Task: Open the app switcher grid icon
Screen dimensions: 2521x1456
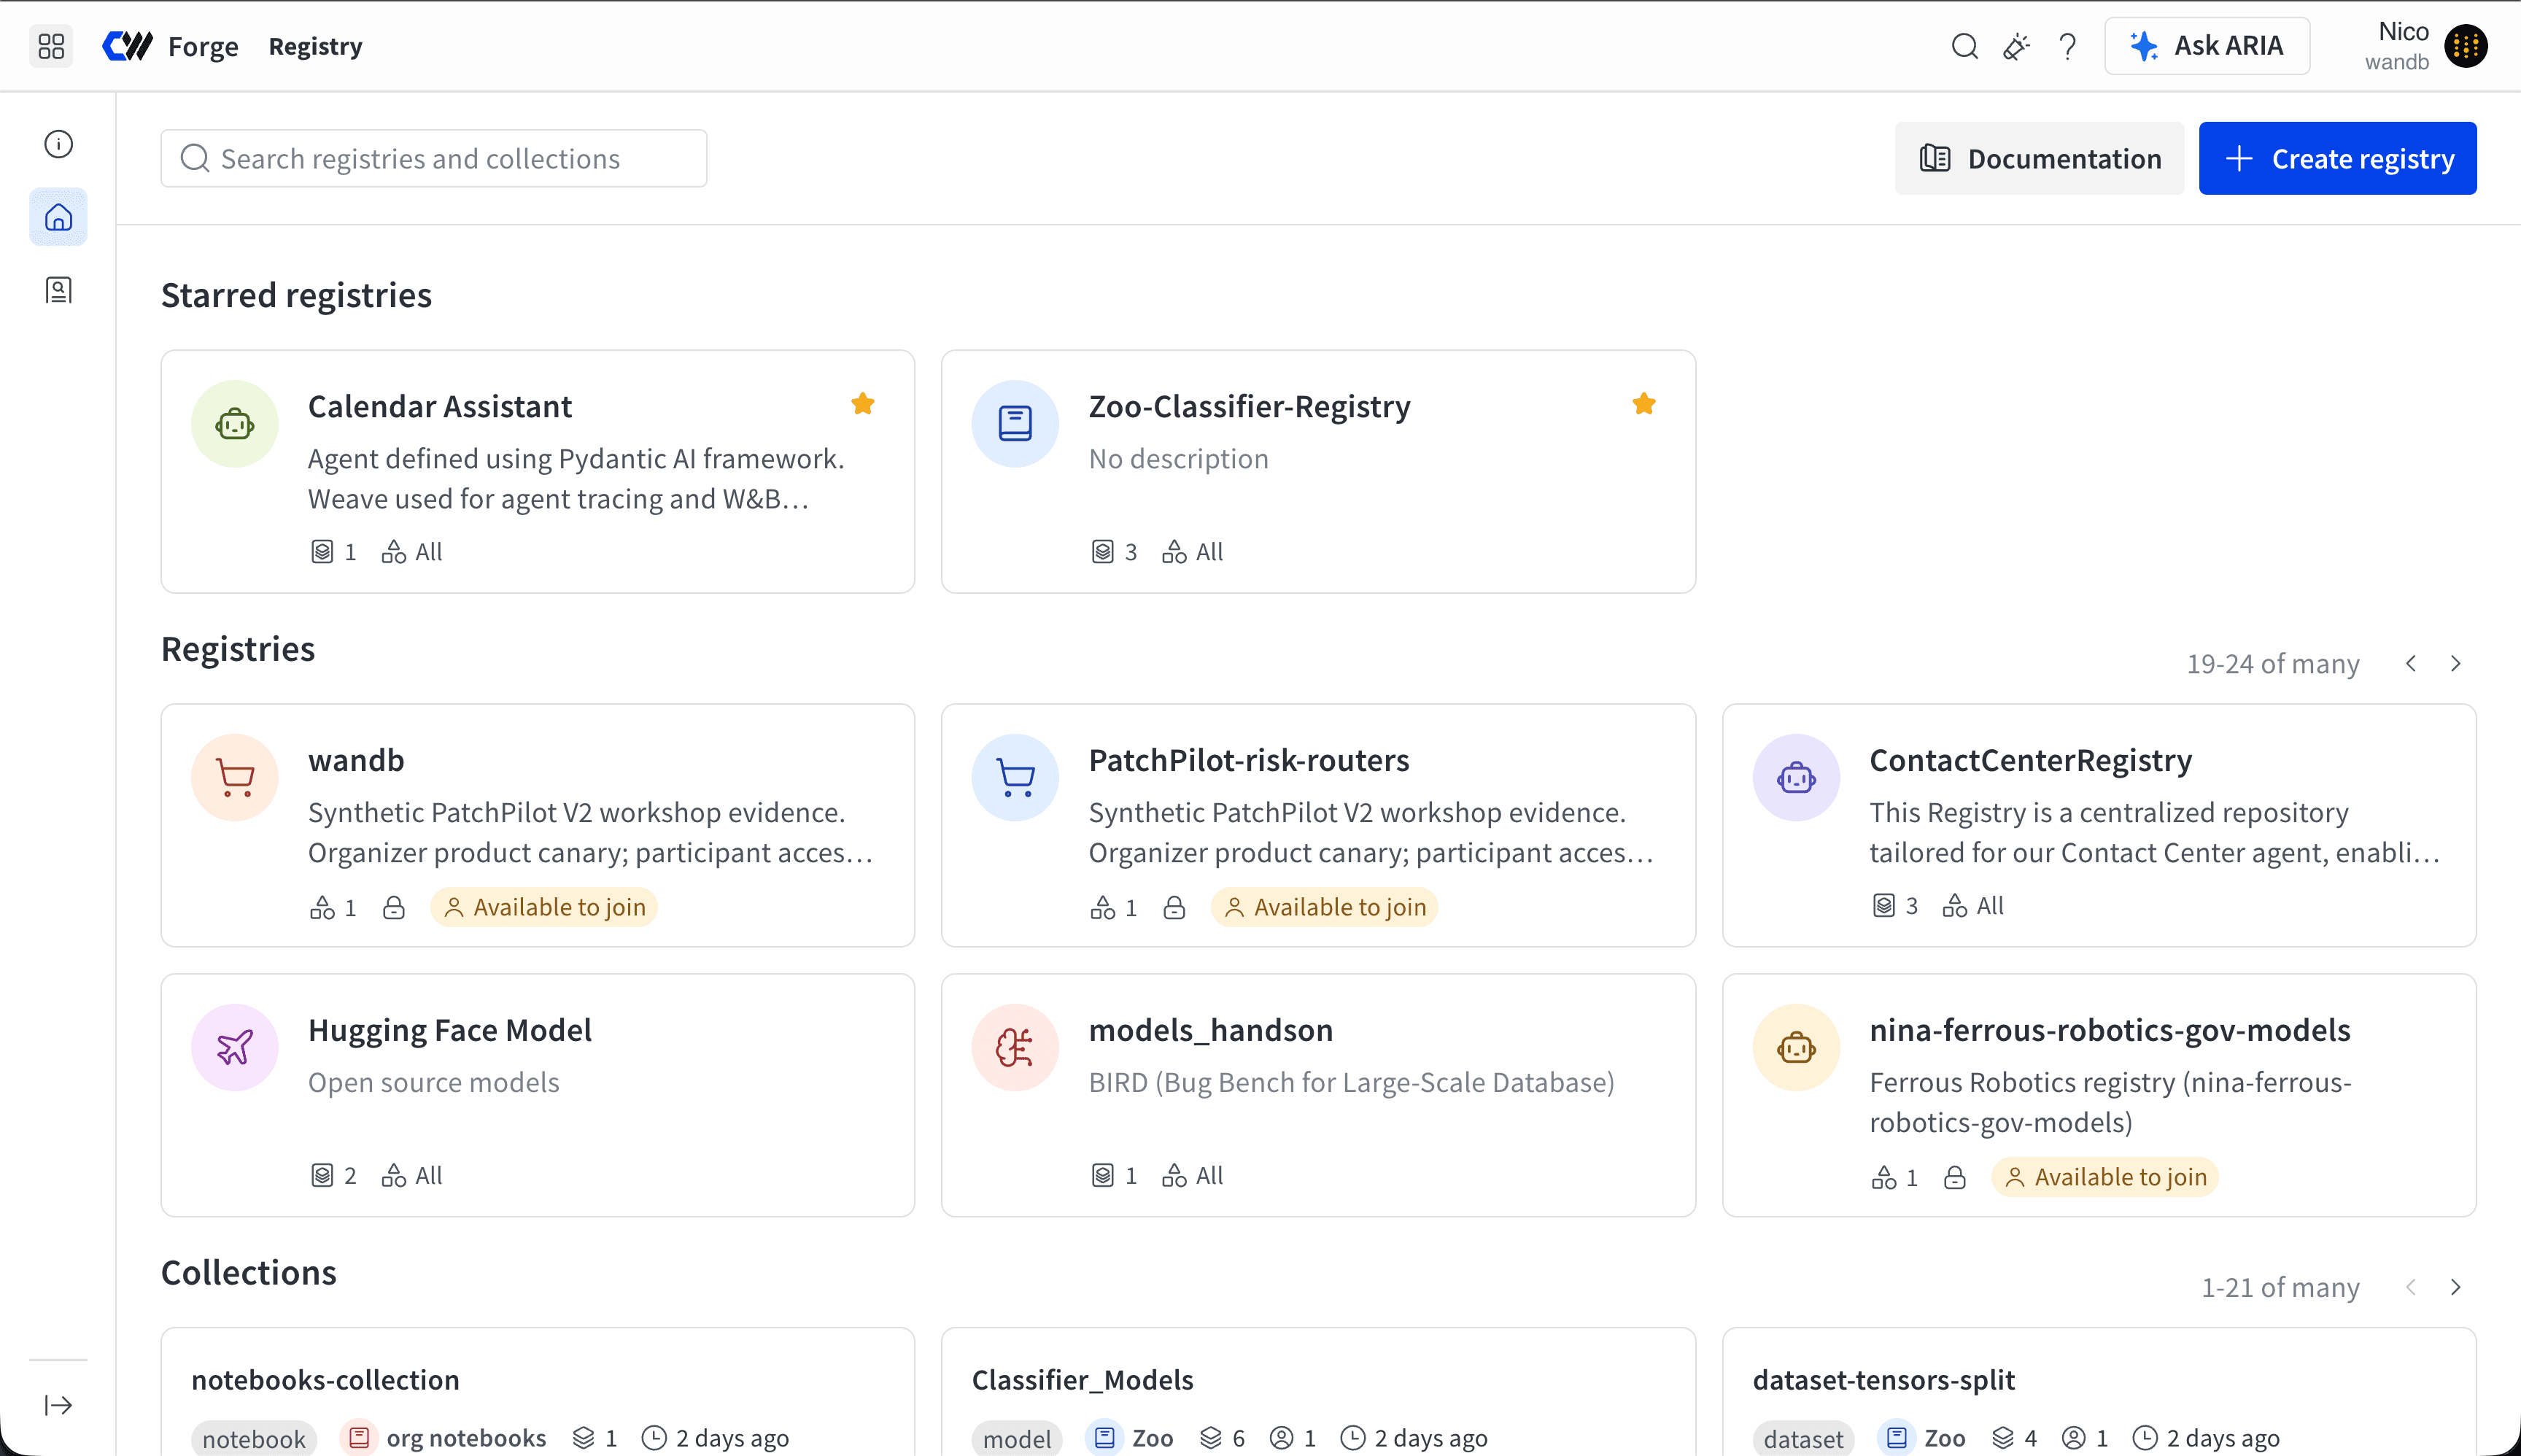Action: (x=51, y=46)
